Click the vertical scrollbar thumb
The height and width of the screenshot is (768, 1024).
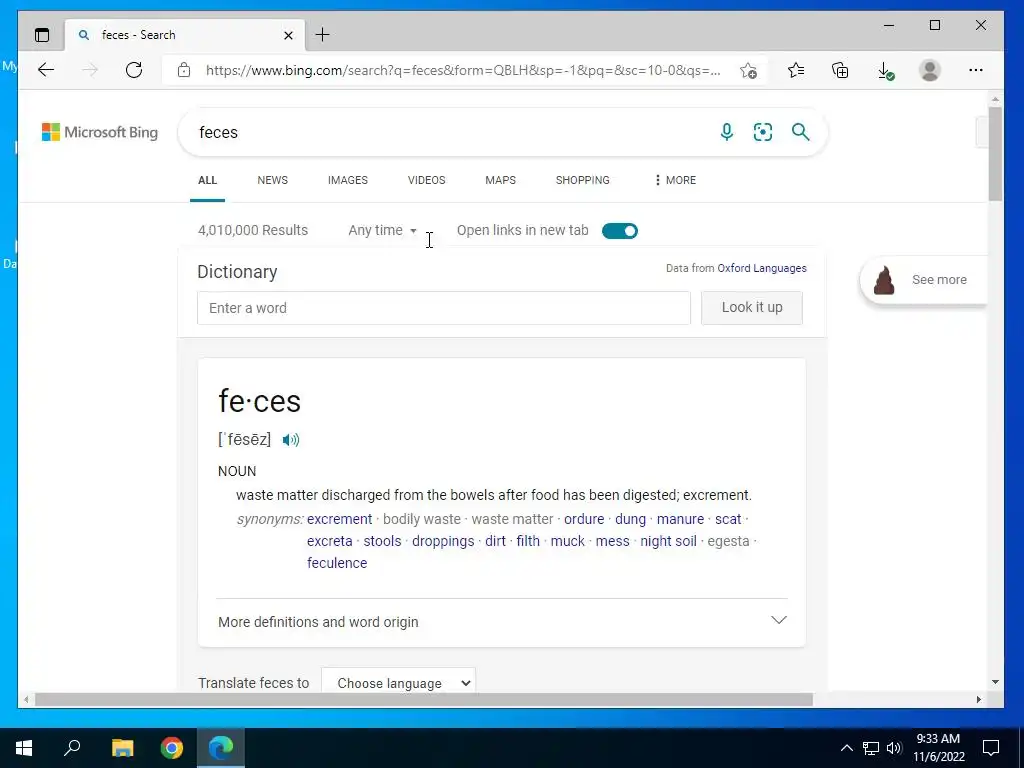pos(995,153)
